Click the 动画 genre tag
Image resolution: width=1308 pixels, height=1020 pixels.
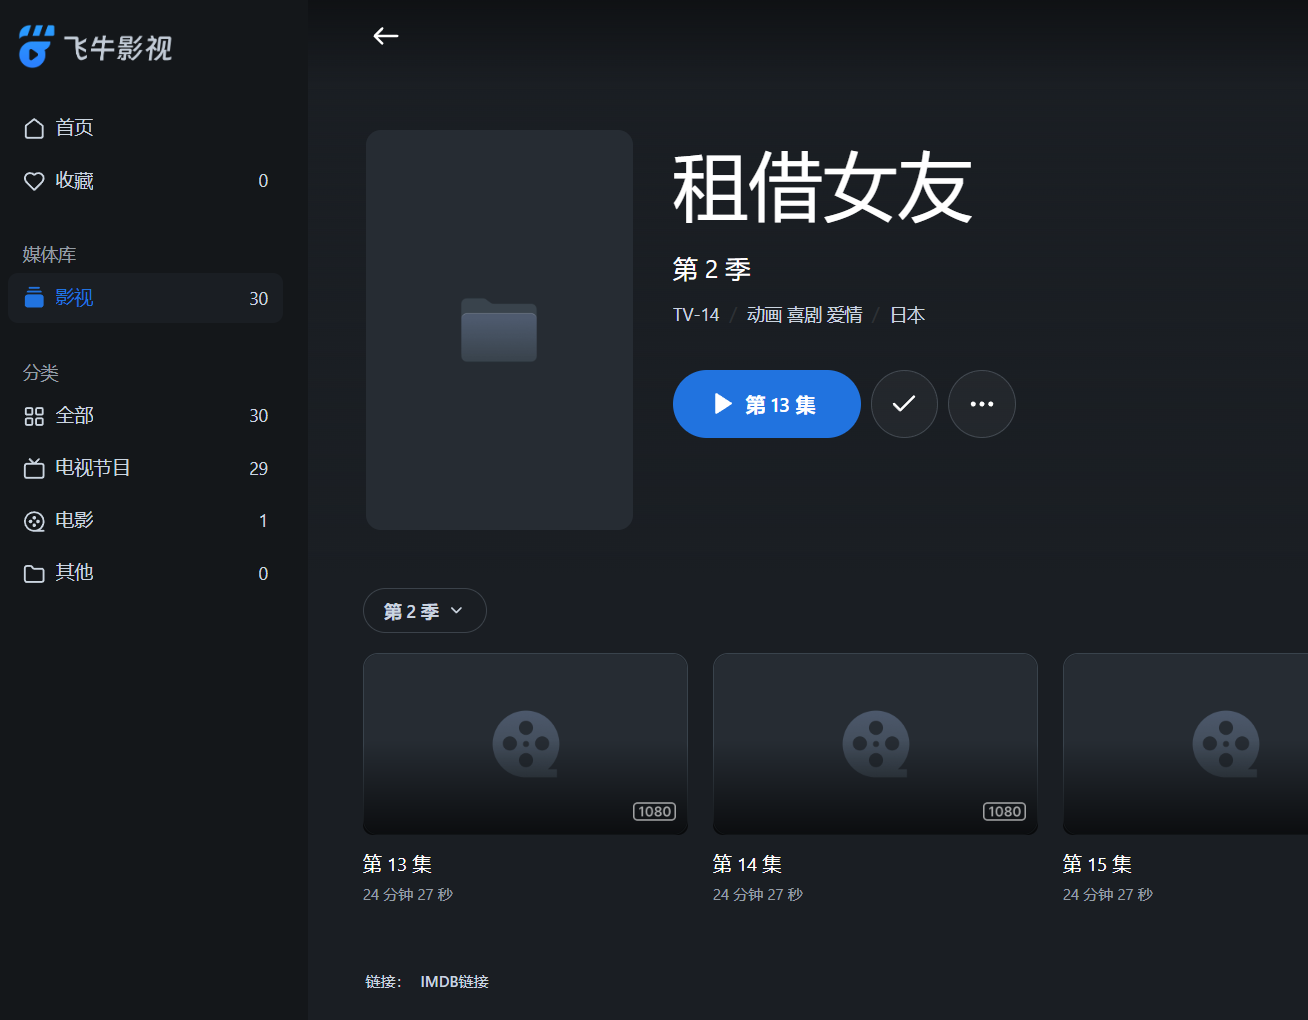[x=765, y=315]
